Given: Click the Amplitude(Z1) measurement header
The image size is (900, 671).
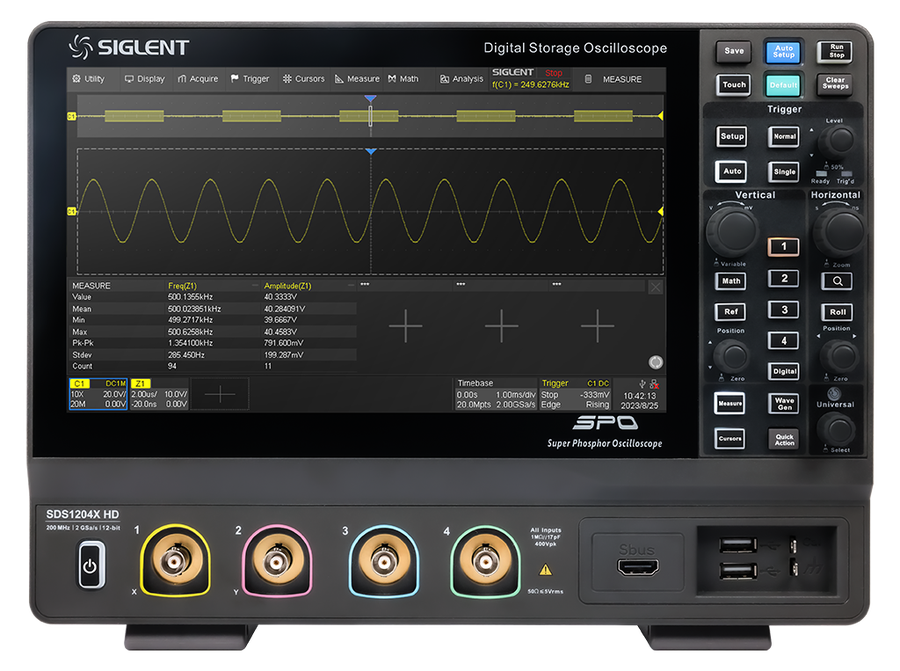Looking at the screenshot, I should [288, 286].
